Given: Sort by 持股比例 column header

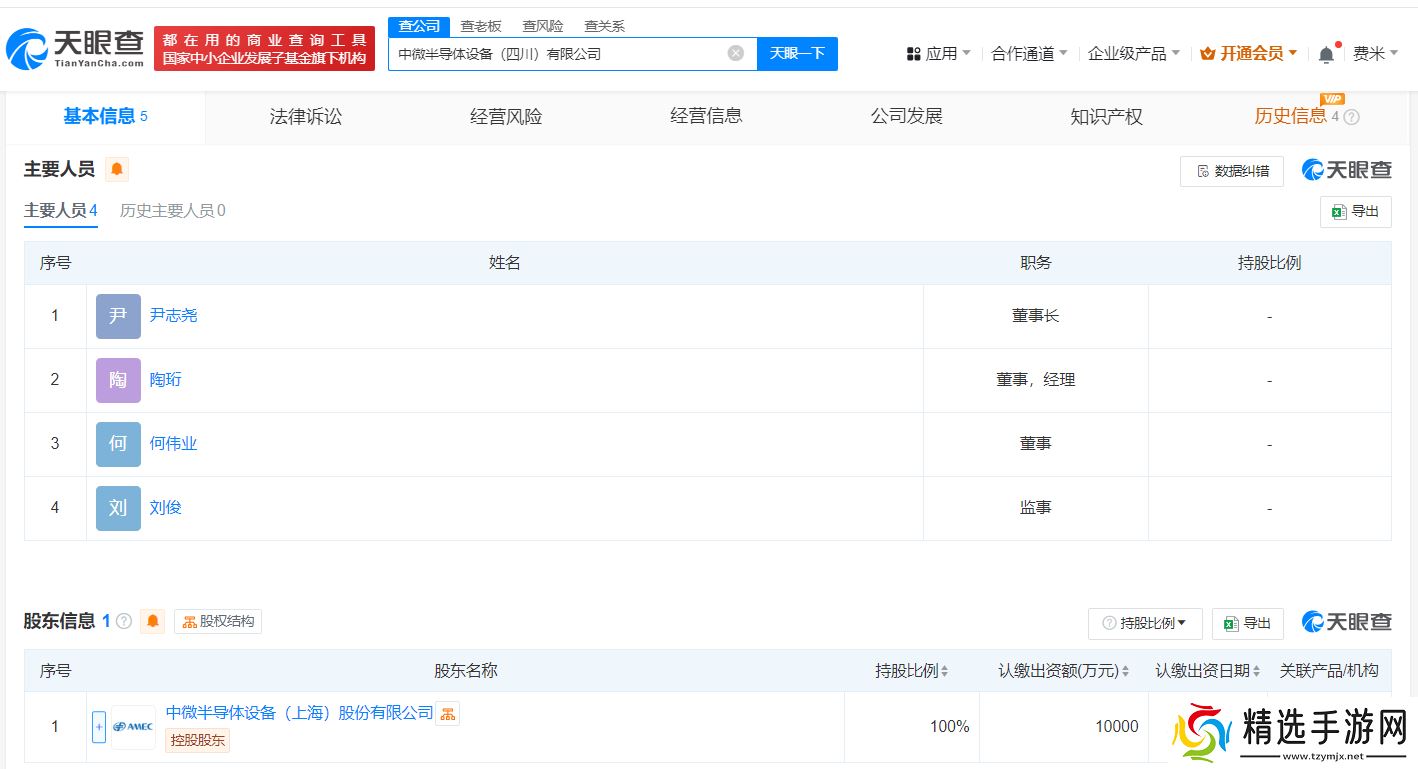Looking at the screenshot, I should (911, 671).
